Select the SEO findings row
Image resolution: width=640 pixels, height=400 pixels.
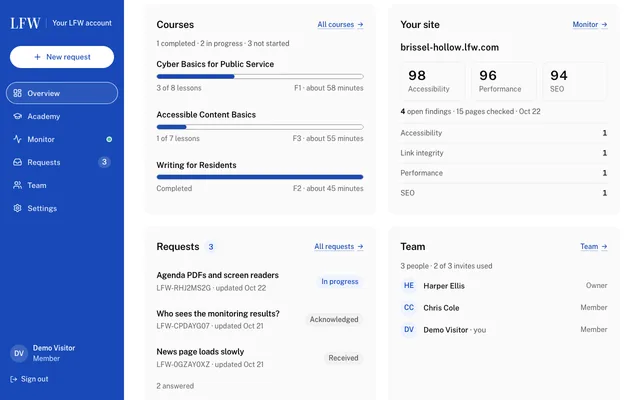tap(504, 193)
